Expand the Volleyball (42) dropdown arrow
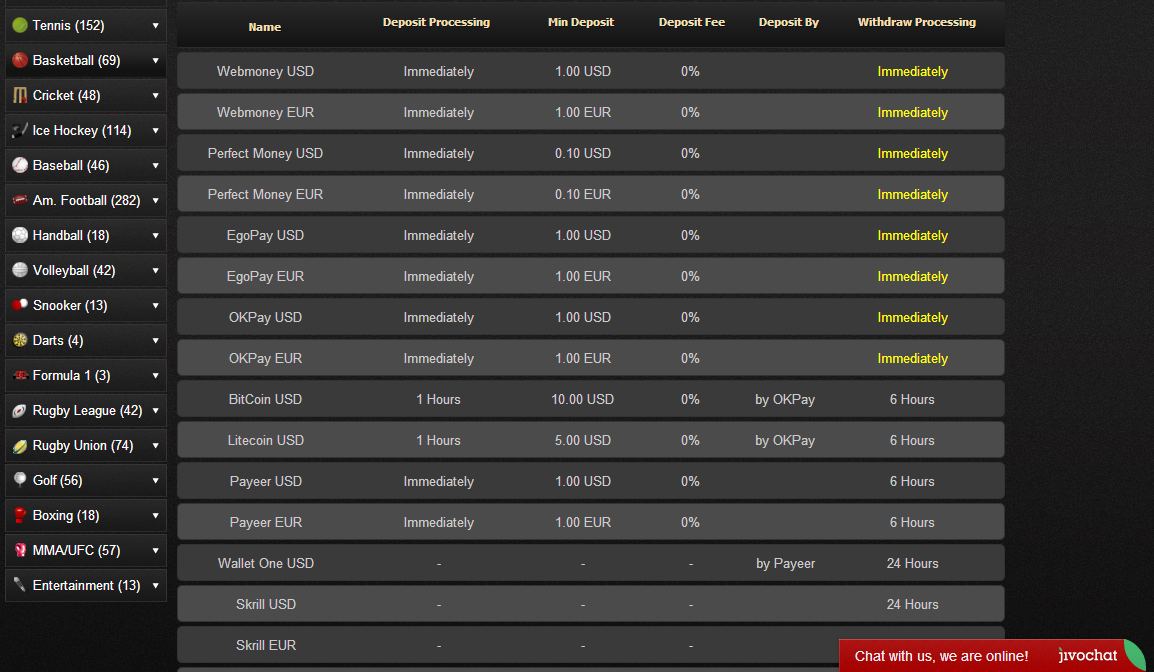1154x672 pixels. tap(155, 270)
